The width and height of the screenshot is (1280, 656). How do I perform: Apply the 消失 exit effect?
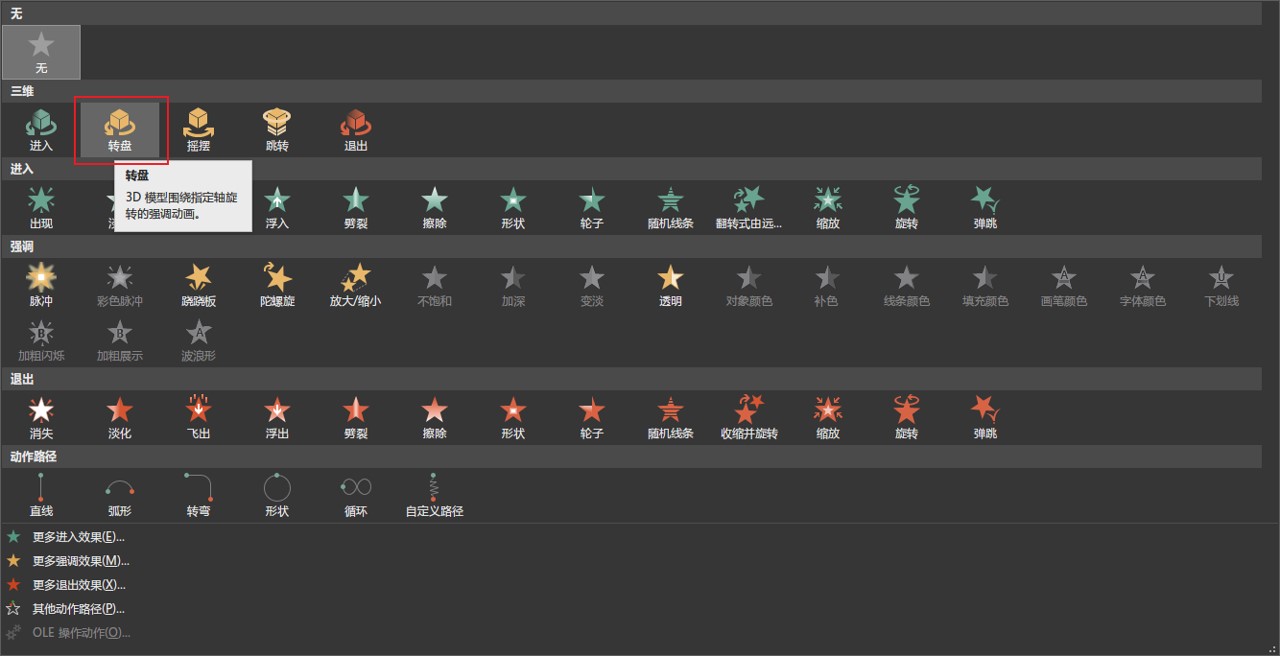pos(41,417)
